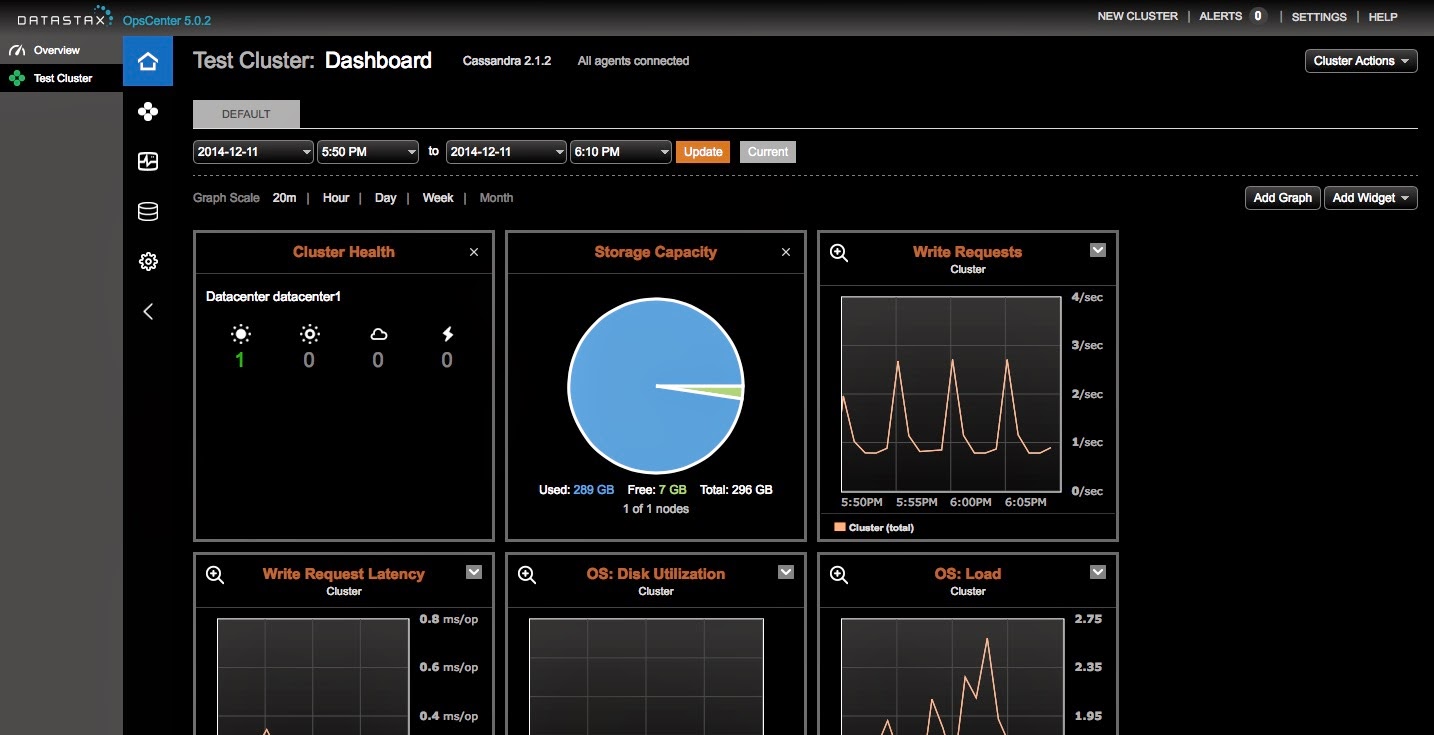Zoom into the Write Requests graph
Viewport: 1434px width, 735px height.
[x=837, y=254]
